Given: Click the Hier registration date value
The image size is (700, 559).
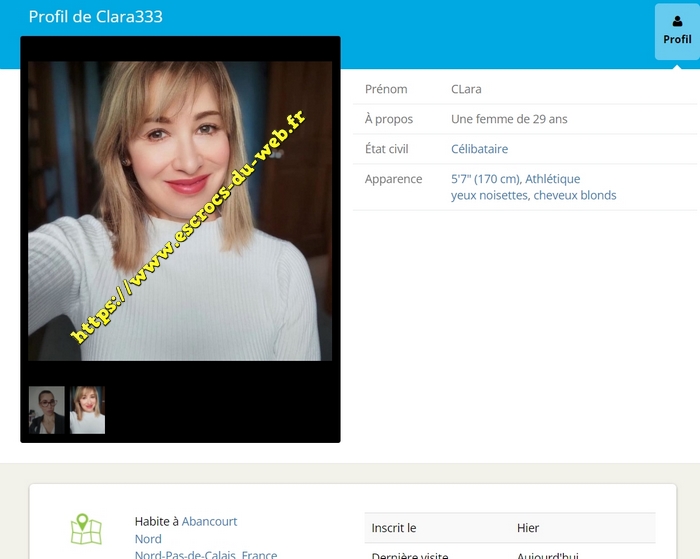Looking at the screenshot, I should (x=528, y=528).
